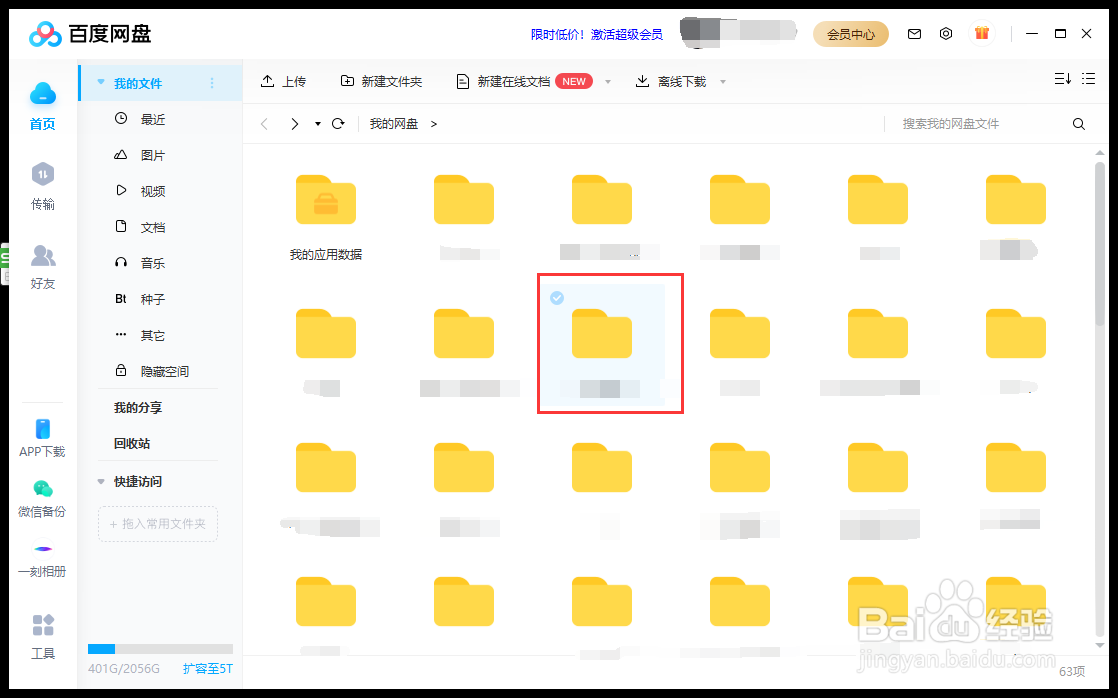Open settings hexagon icon in title bar
This screenshot has width=1118, height=698.
pyautogui.click(x=945, y=34)
